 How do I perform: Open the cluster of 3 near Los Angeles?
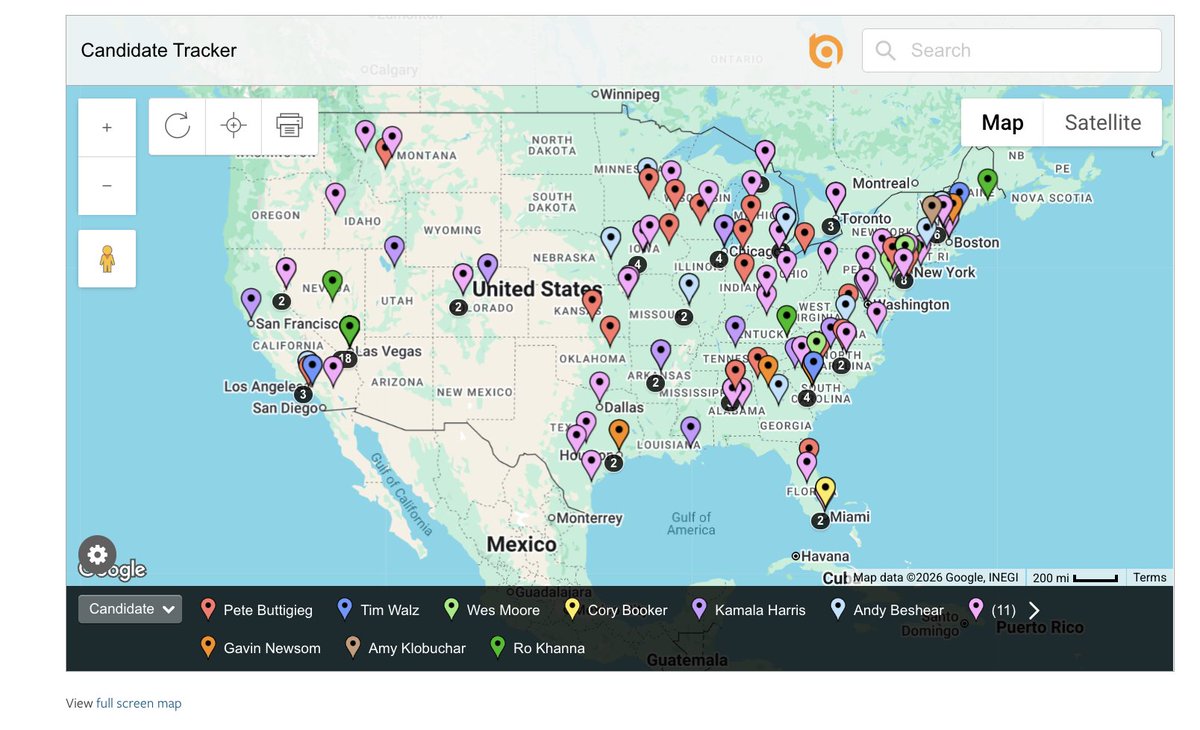click(303, 394)
